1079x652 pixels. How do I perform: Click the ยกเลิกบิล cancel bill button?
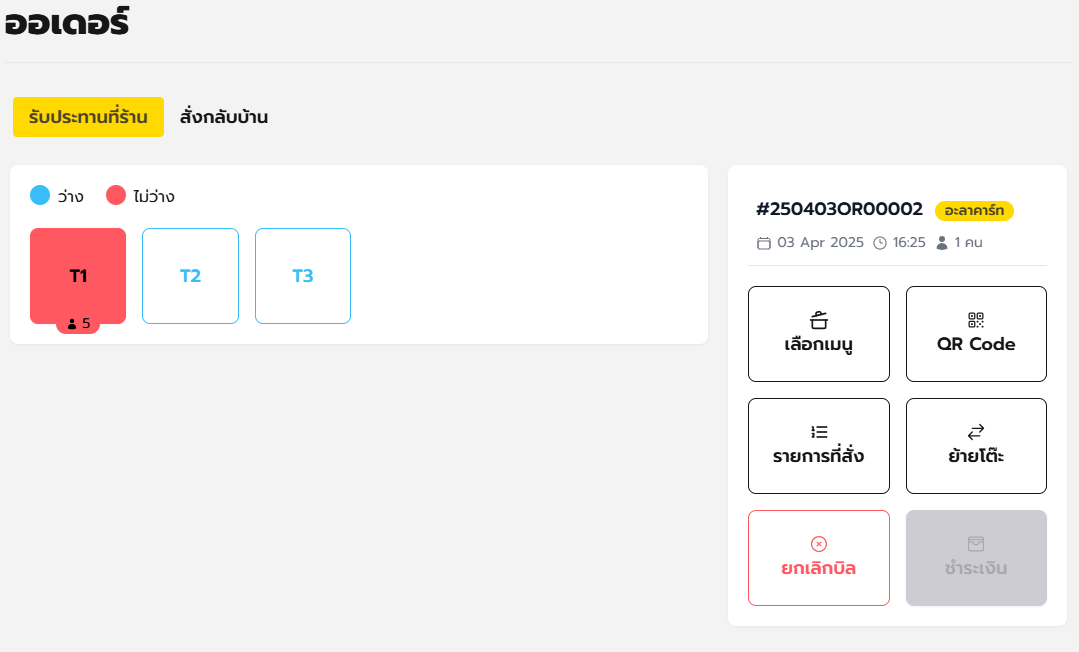click(x=819, y=558)
